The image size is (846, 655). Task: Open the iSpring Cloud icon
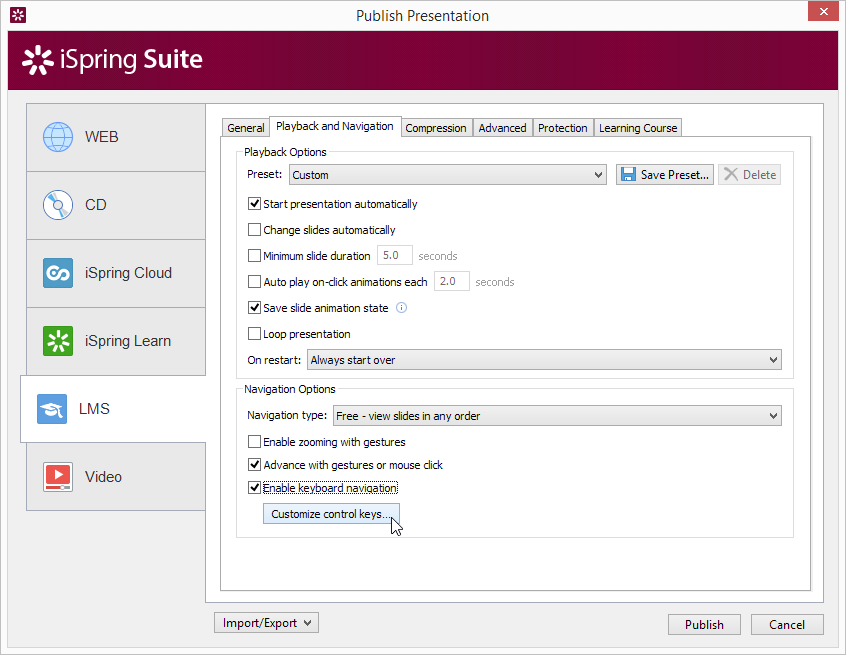click(58, 273)
